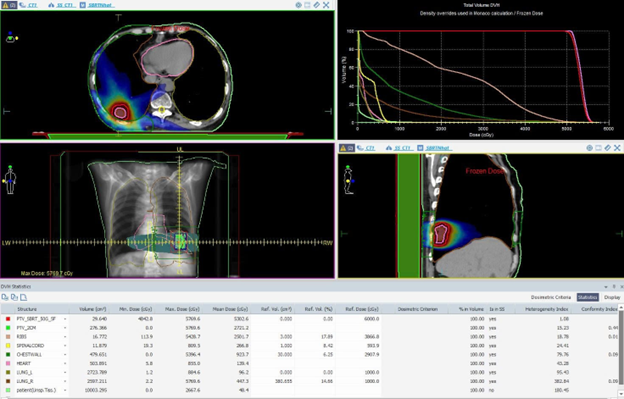Click the Ref. Dose value 6000.0
624x399 pixels.
pos(371,319)
